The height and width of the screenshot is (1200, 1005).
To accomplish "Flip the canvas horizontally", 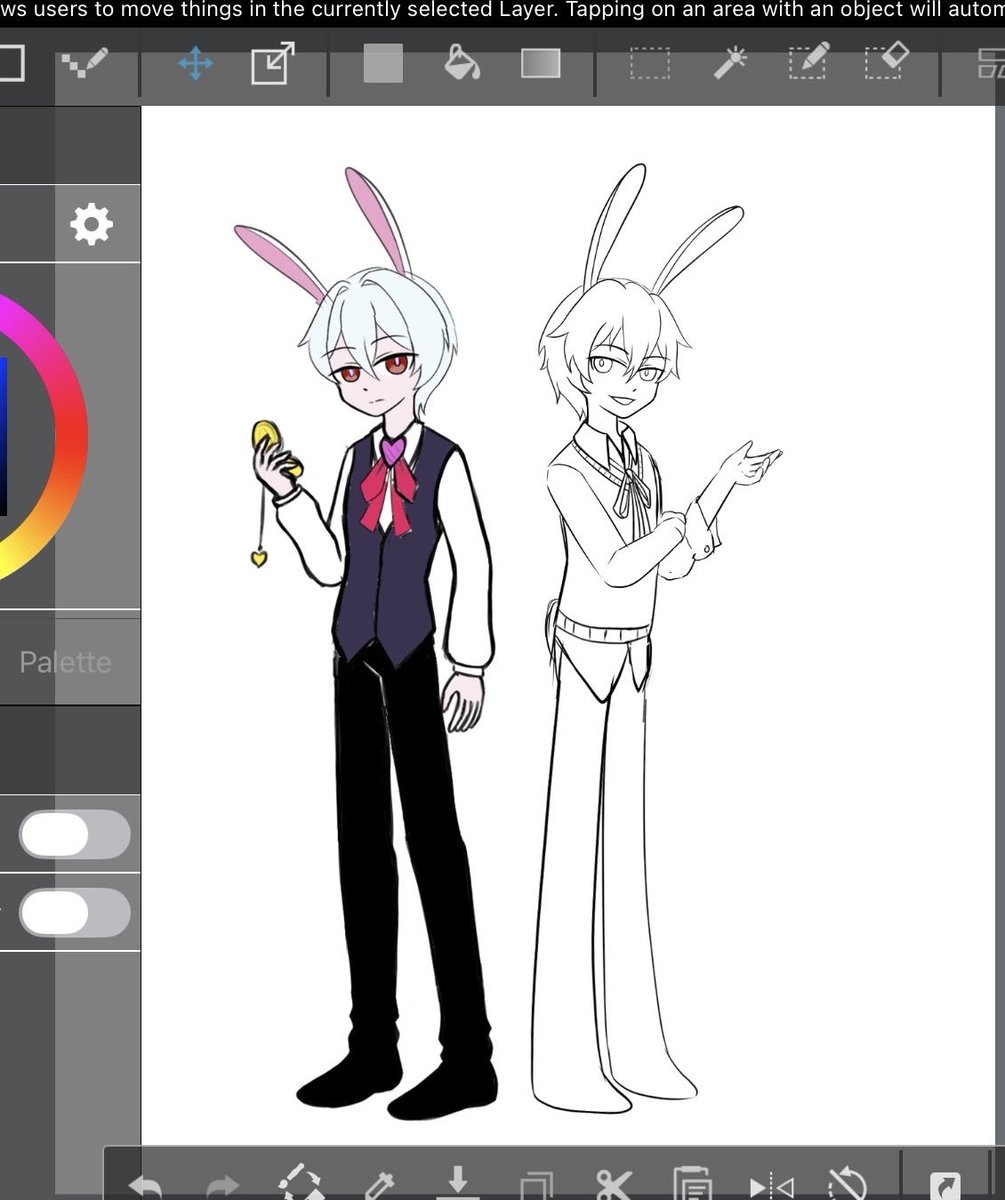I will [x=771, y=1186].
